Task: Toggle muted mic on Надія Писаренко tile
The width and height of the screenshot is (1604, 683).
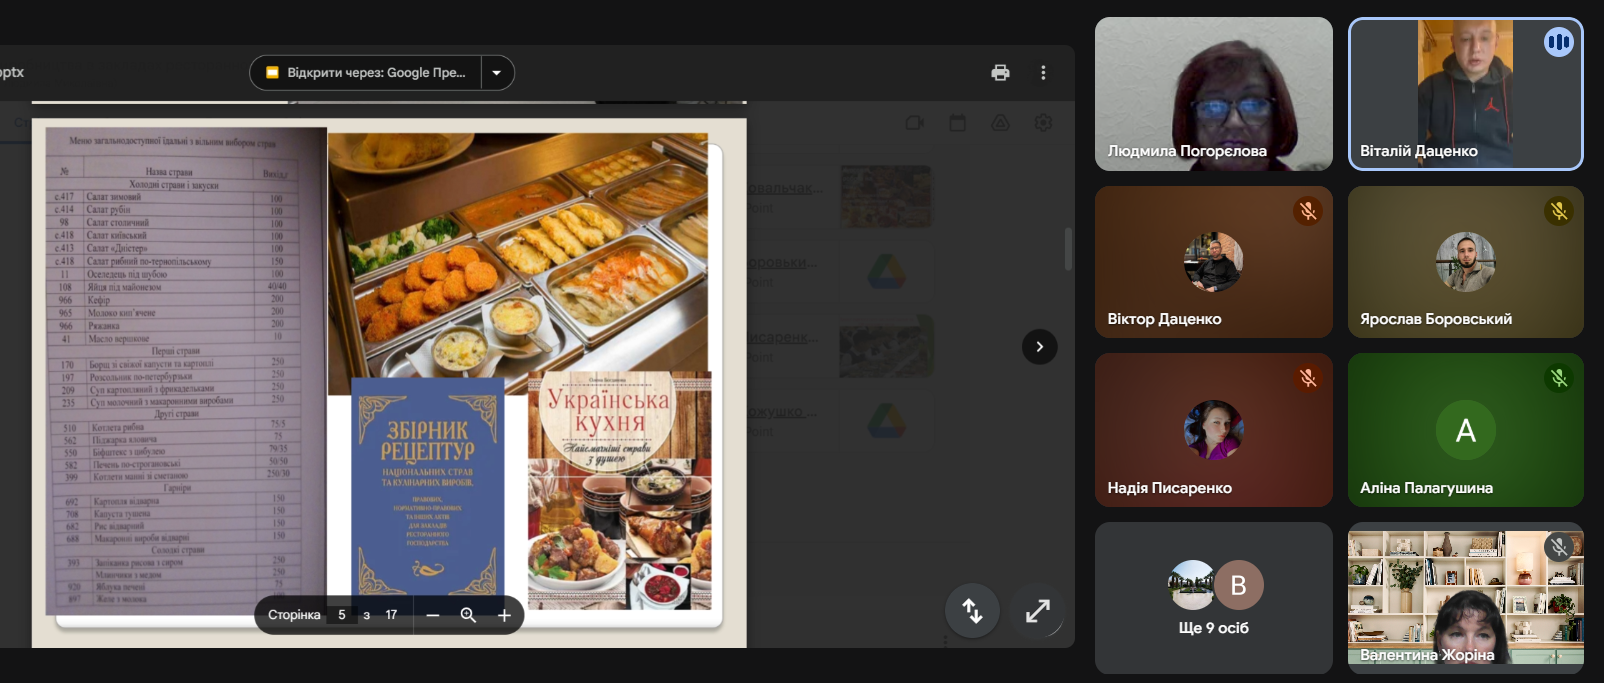Action: coord(1307,378)
